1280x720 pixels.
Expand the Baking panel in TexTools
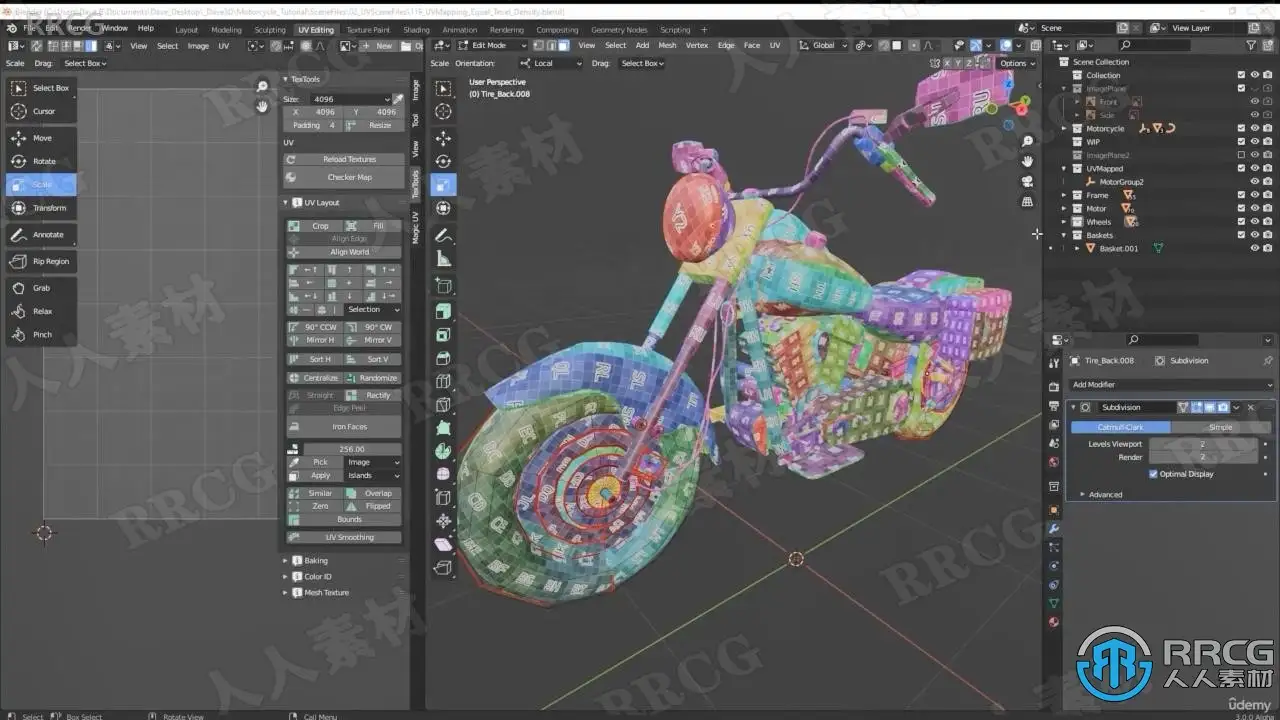(x=316, y=561)
